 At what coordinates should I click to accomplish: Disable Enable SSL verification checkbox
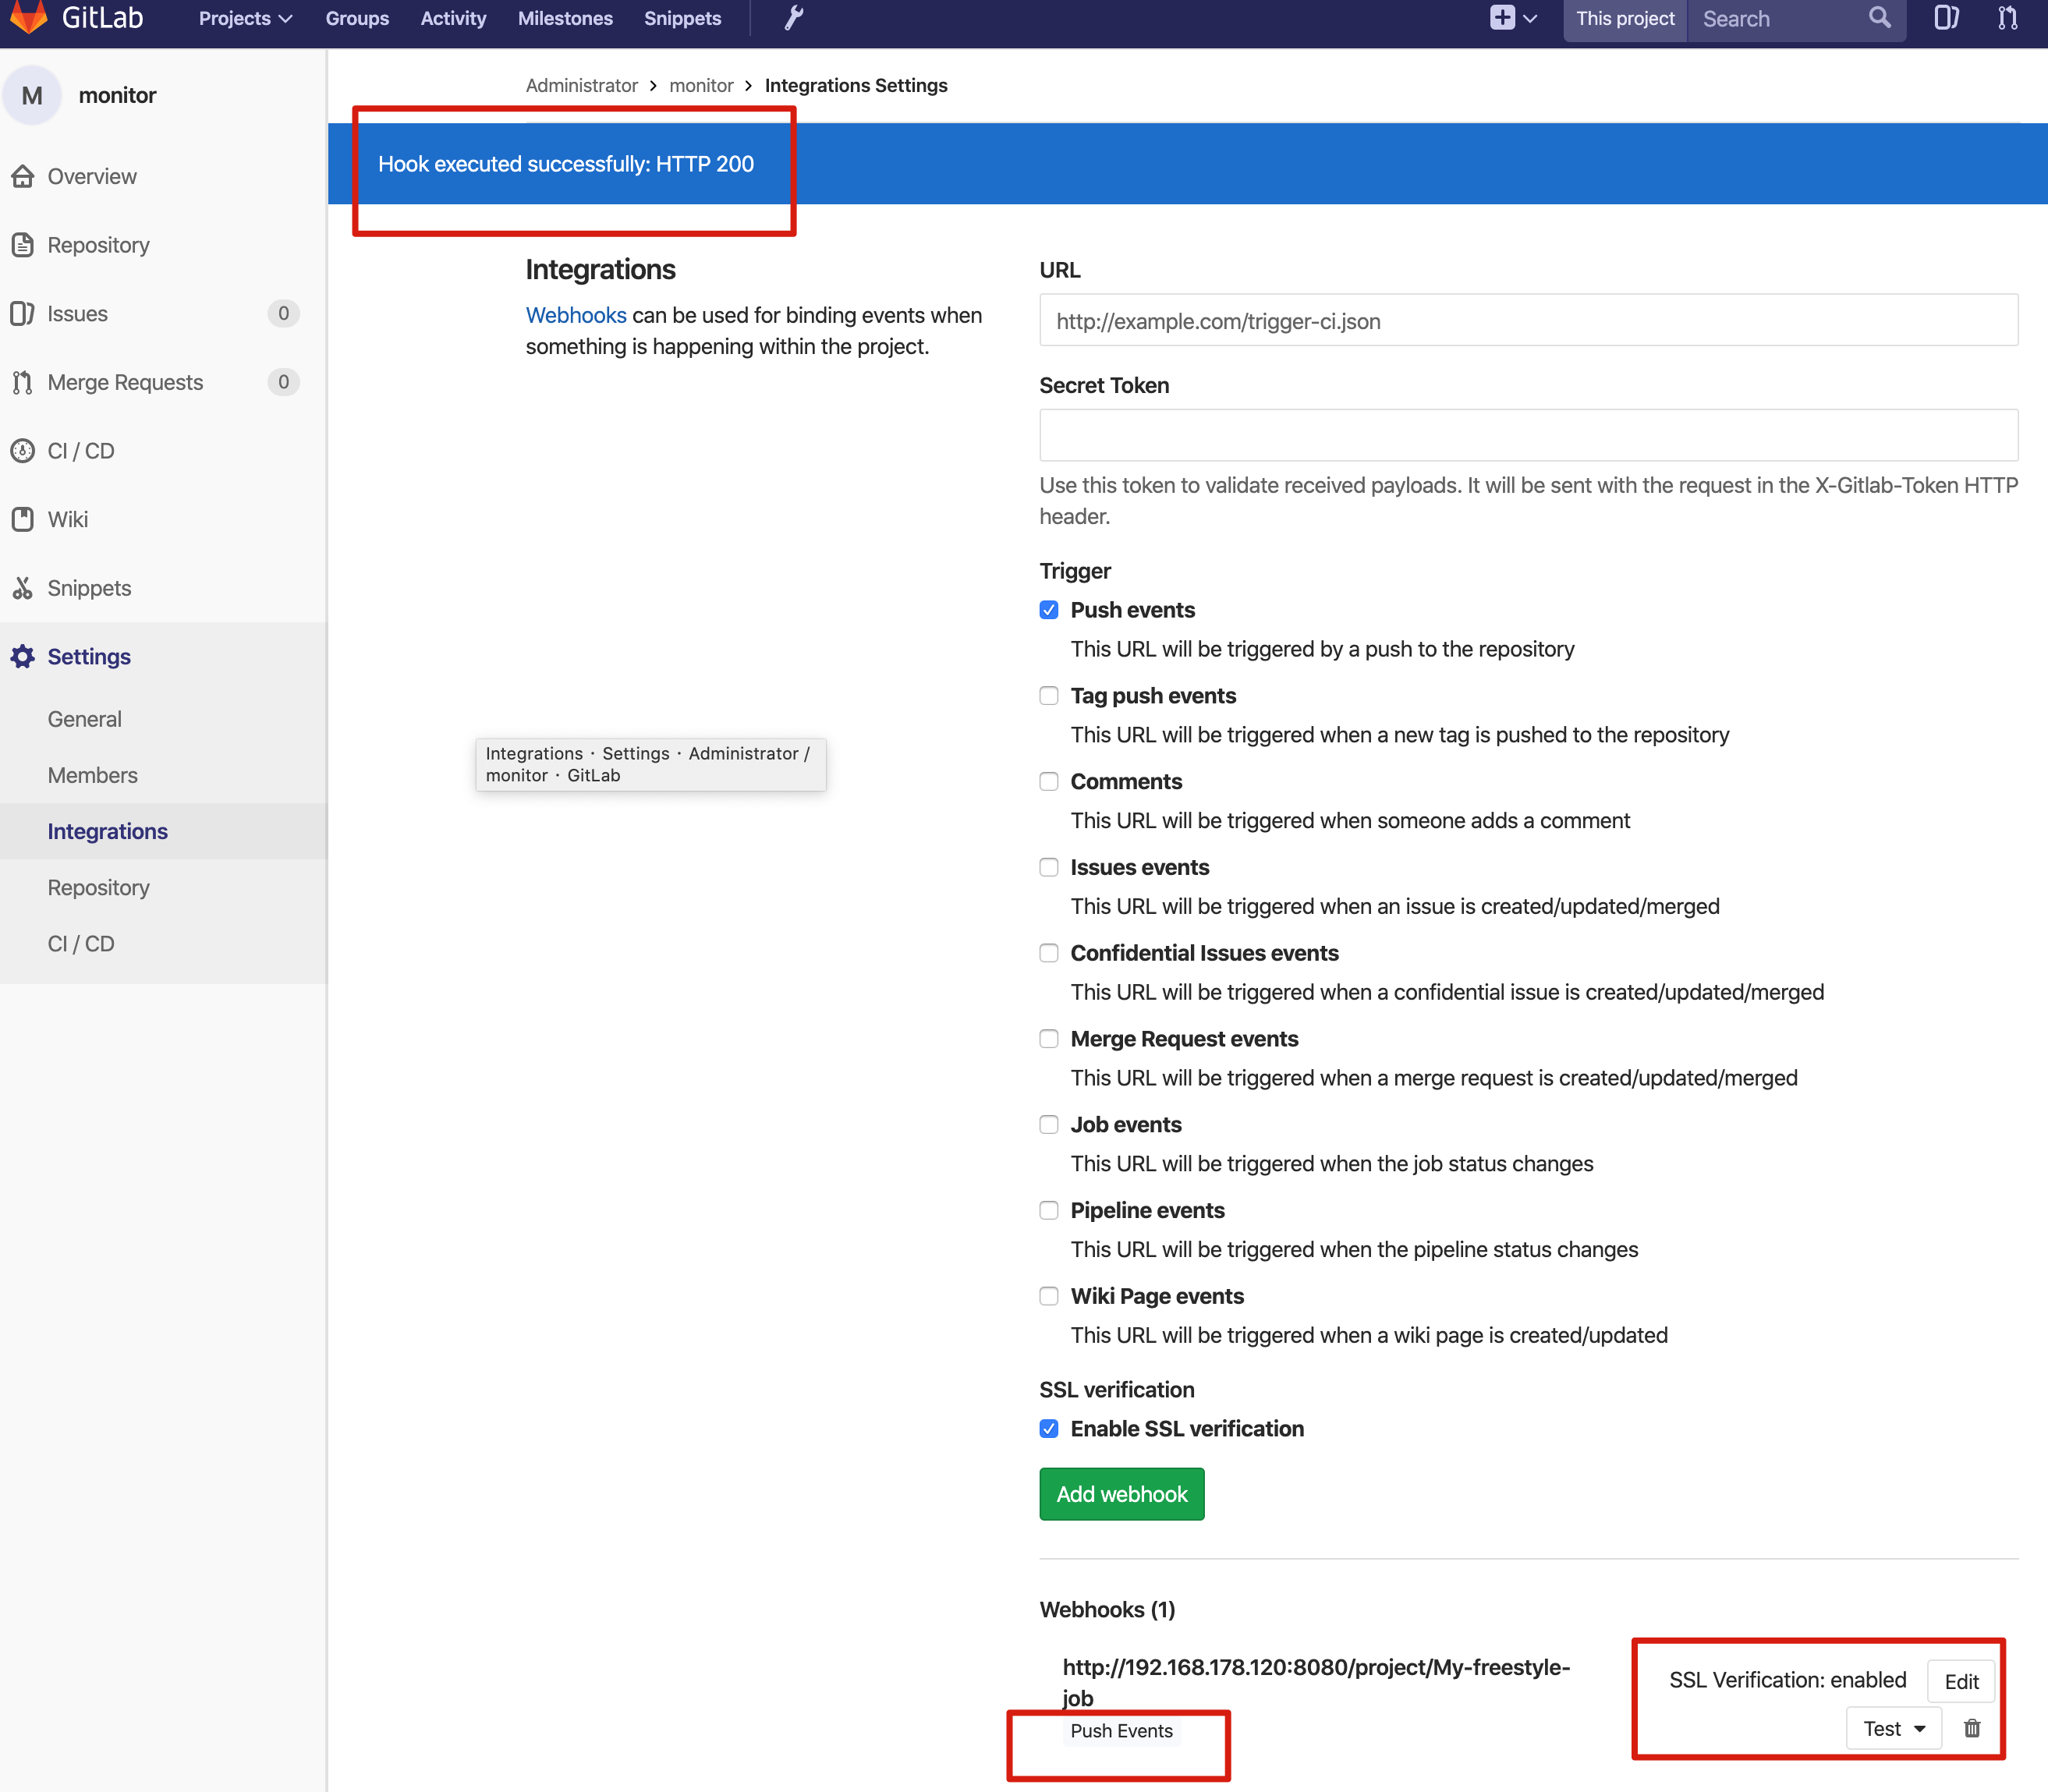click(1049, 1429)
